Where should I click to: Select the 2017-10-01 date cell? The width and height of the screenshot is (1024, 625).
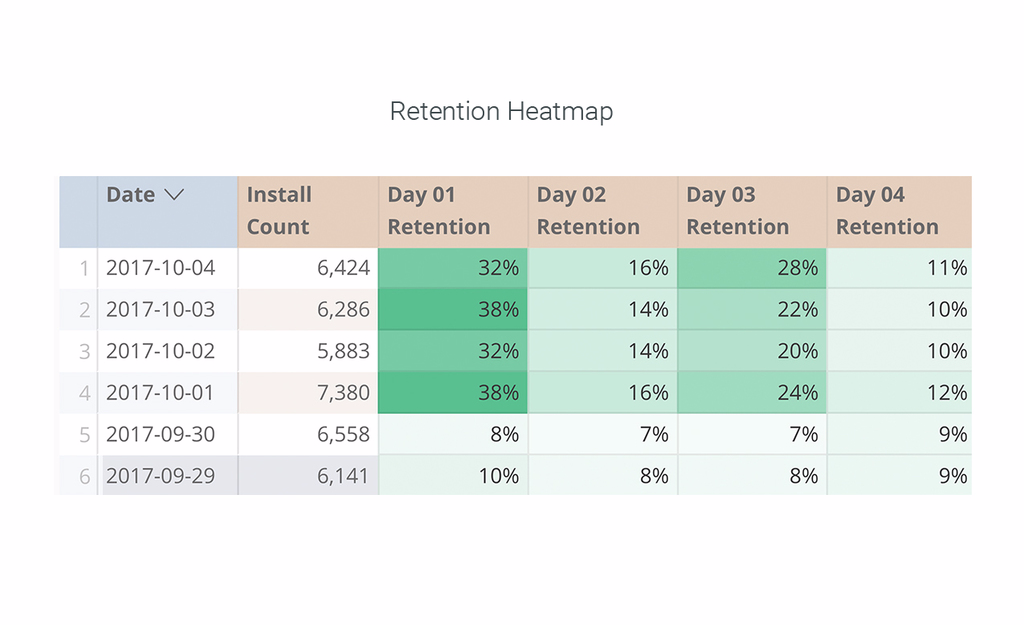point(161,393)
